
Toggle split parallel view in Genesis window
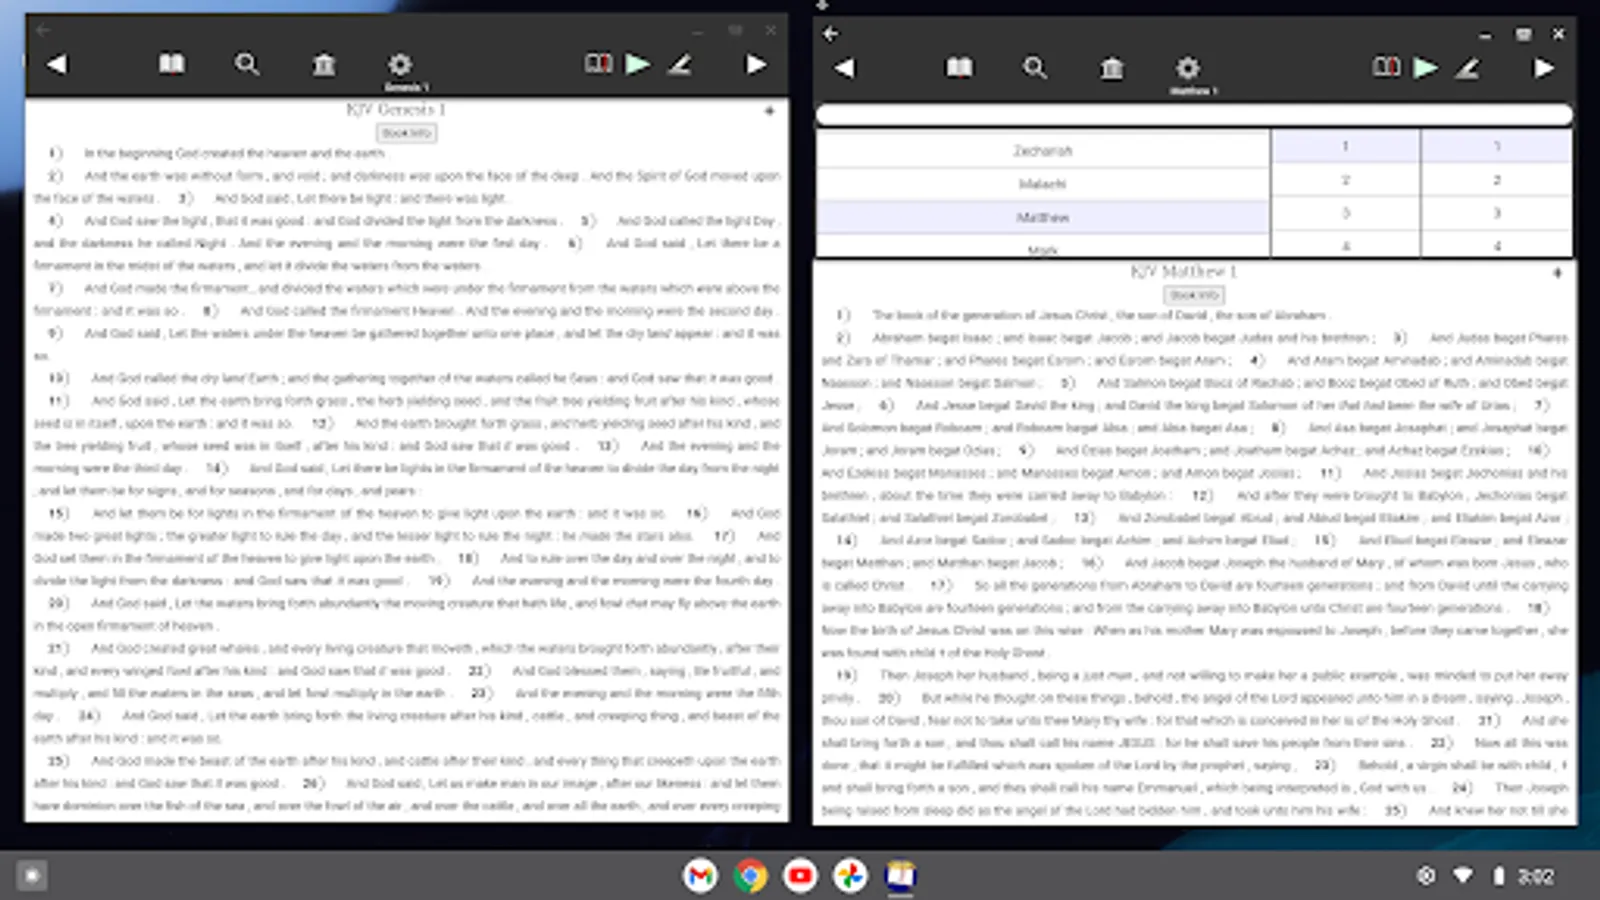pyautogui.click(x=598, y=64)
